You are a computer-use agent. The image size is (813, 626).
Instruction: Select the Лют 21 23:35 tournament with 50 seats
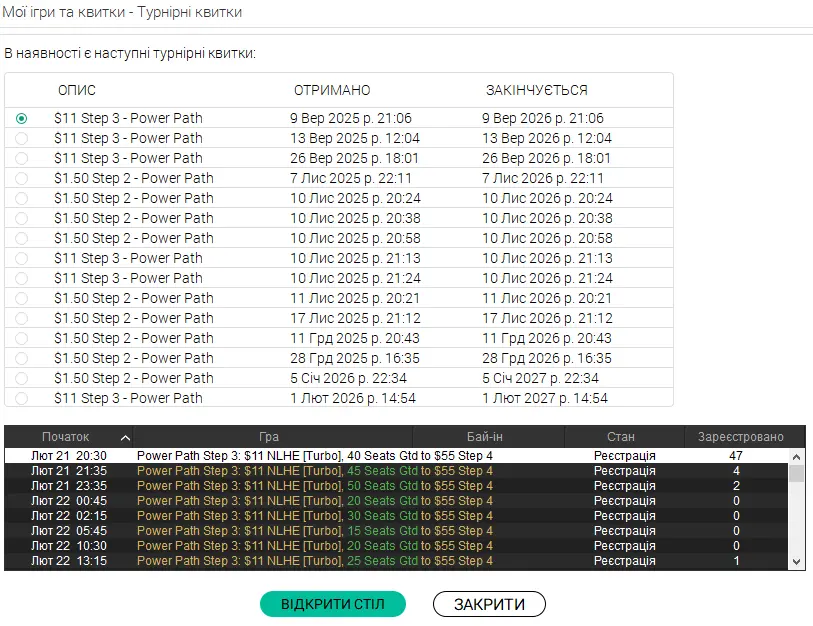314,486
